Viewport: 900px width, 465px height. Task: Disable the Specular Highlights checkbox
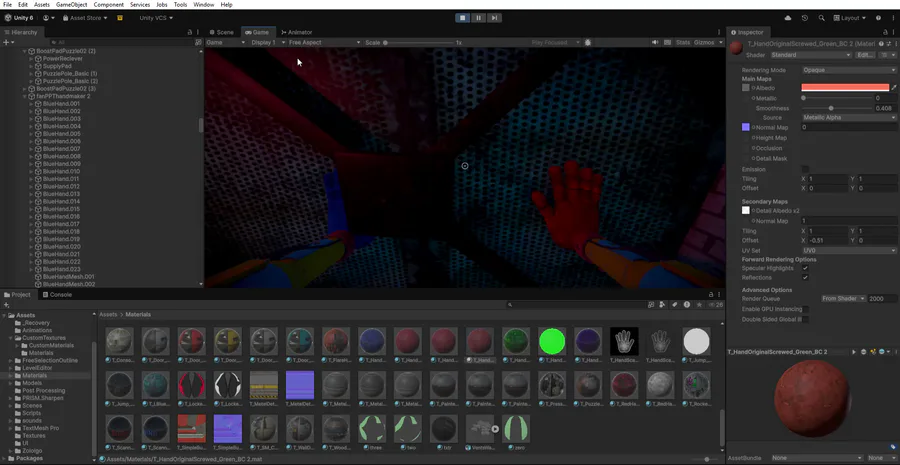[805, 268]
